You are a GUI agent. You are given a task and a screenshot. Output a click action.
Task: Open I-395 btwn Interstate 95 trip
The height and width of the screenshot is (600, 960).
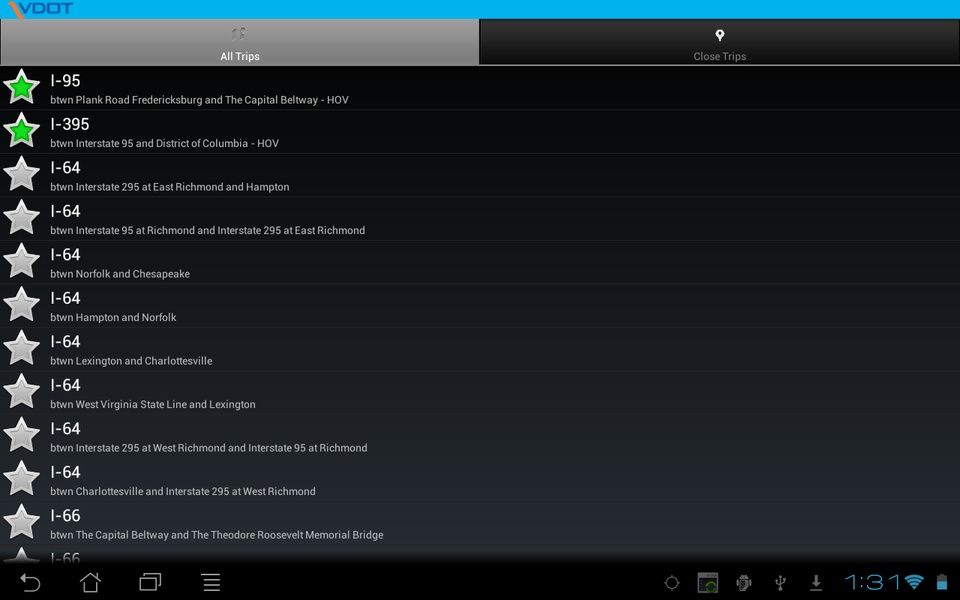coord(480,132)
